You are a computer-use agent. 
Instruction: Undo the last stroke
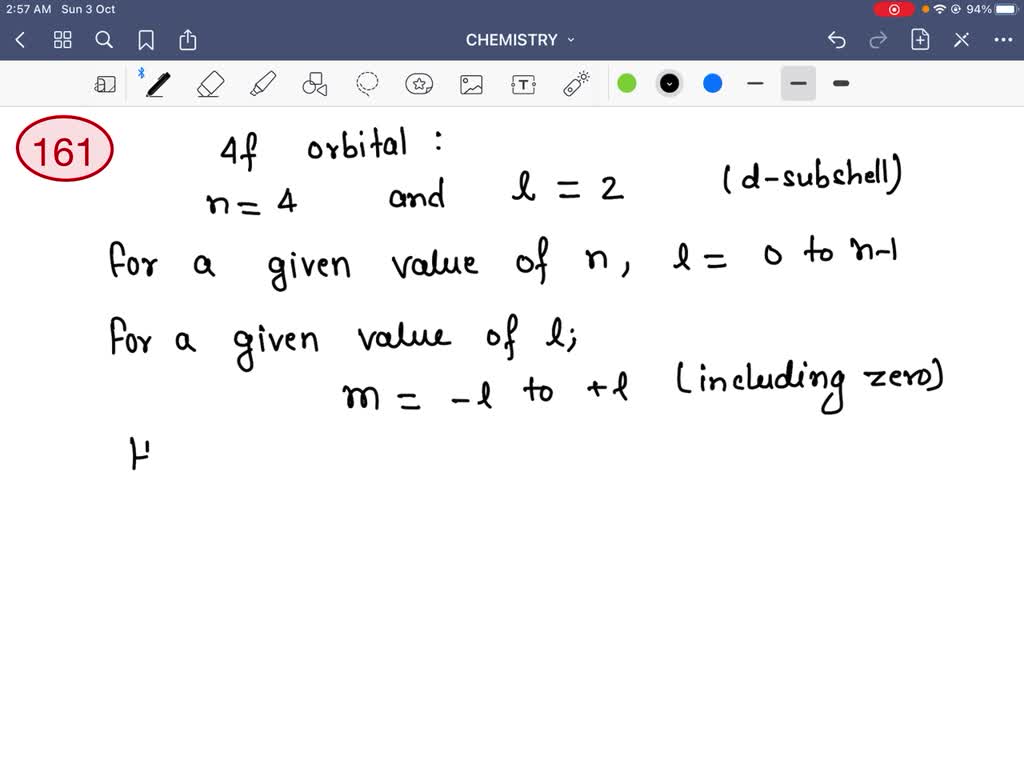pos(836,40)
